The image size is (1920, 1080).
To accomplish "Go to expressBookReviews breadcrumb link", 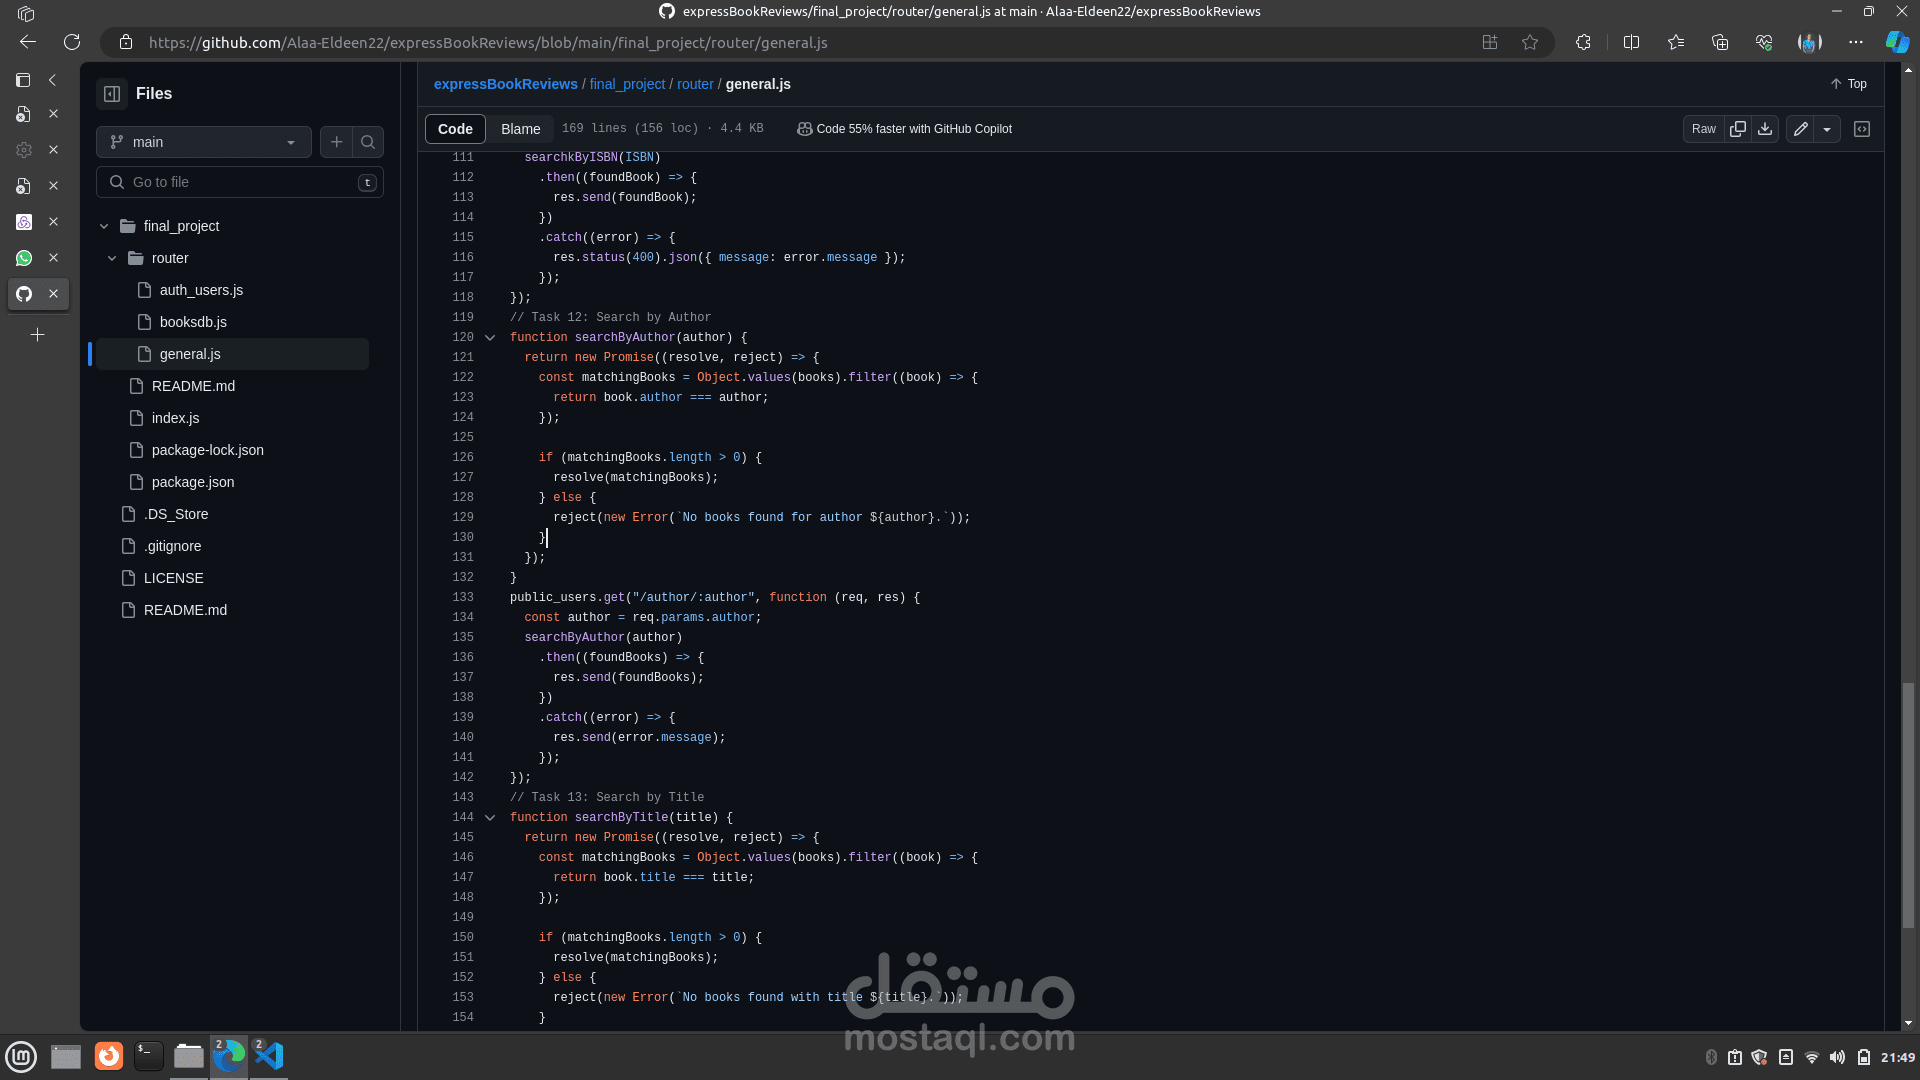I will [505, 84].
